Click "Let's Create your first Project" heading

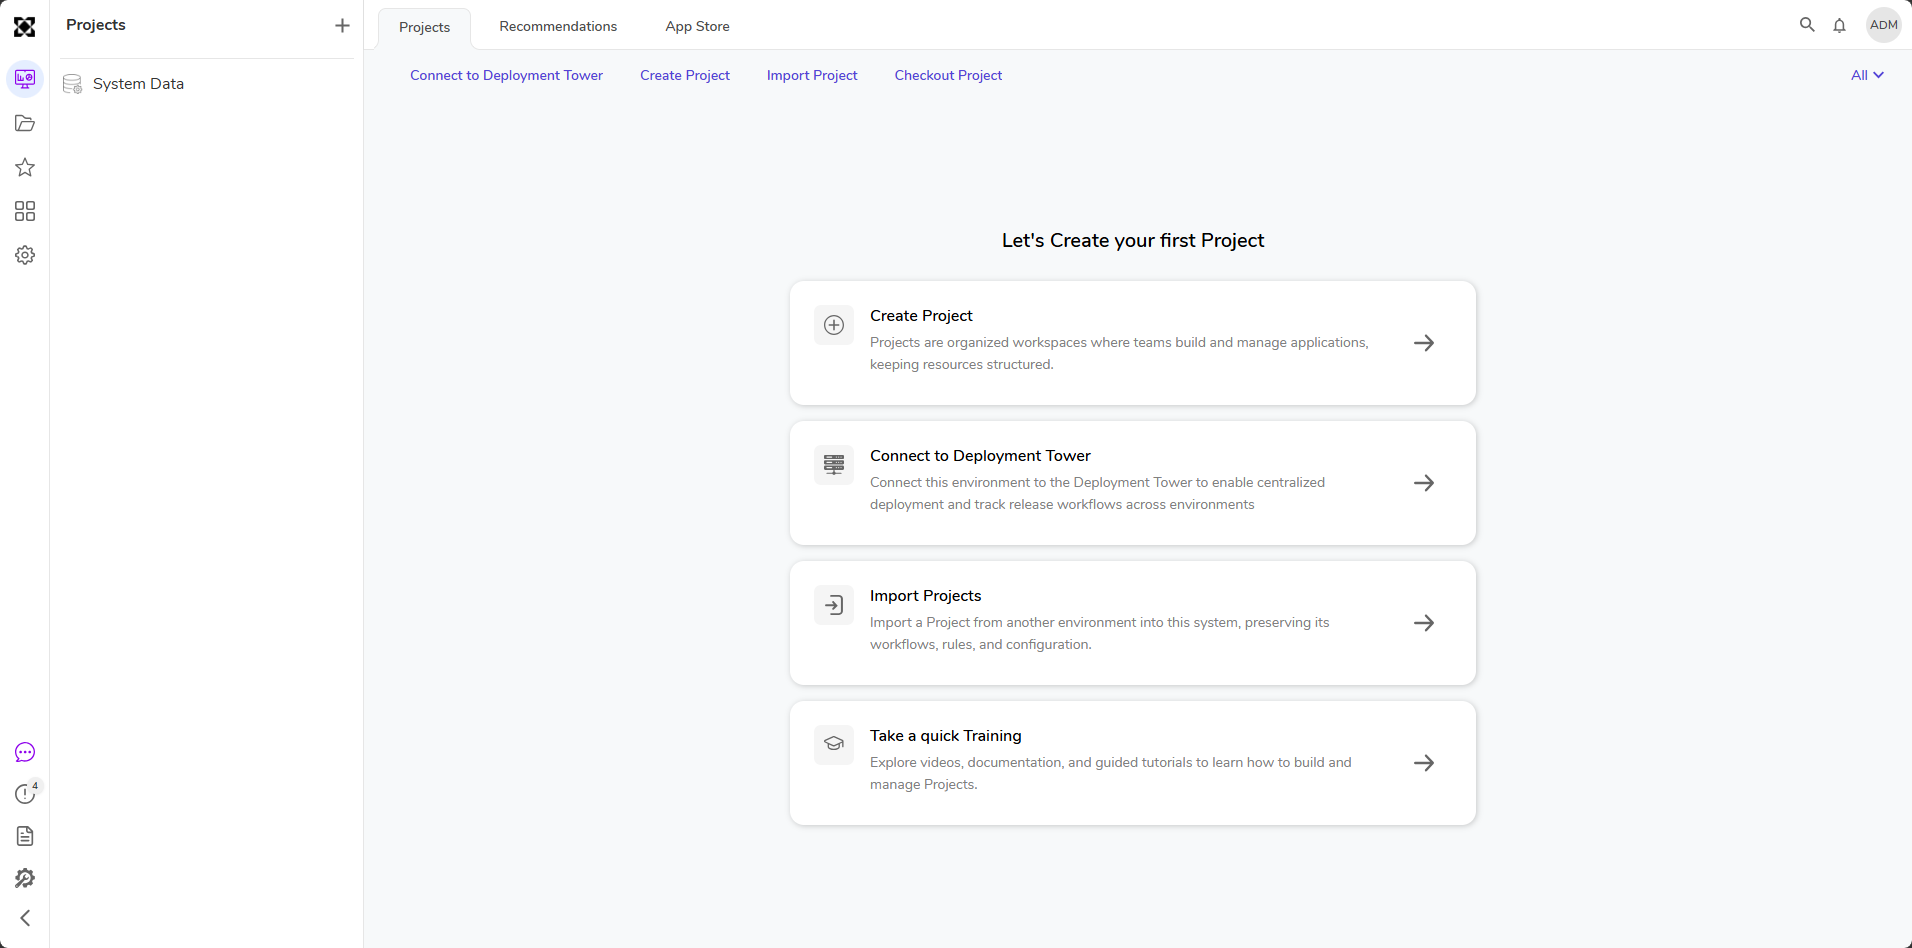1133,241
